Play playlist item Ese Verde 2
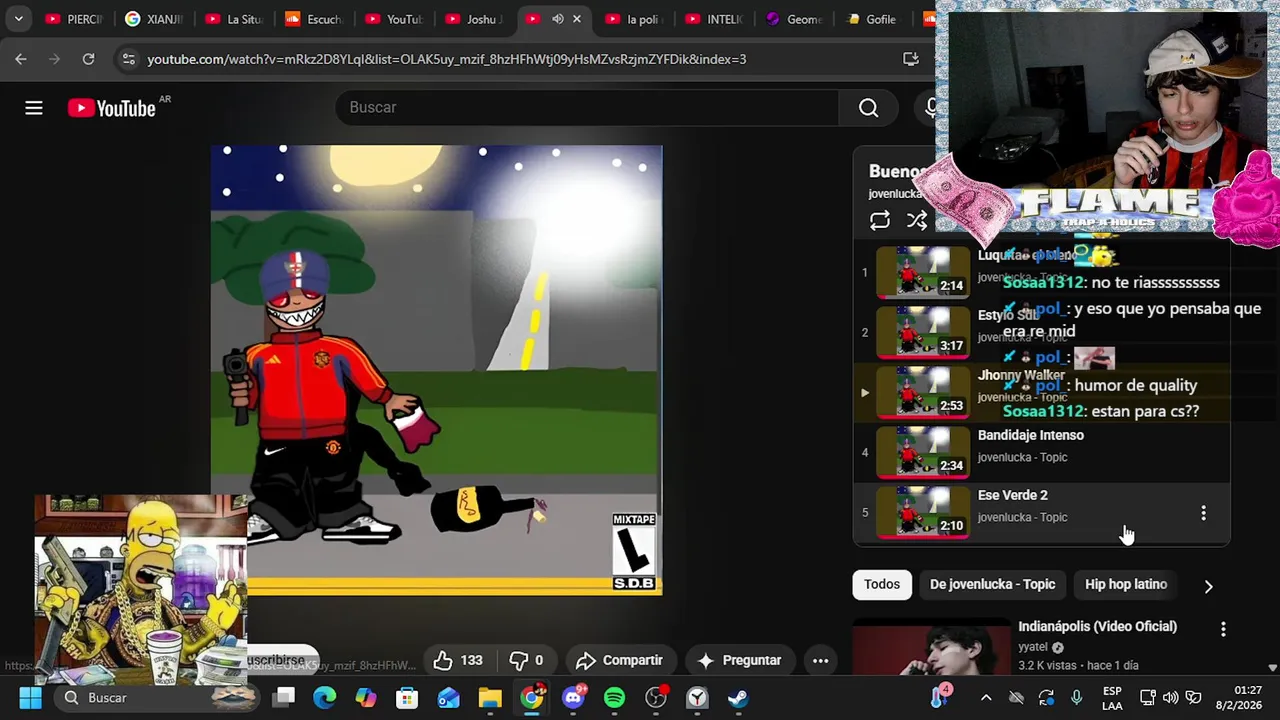 (x=1013, y=495)
